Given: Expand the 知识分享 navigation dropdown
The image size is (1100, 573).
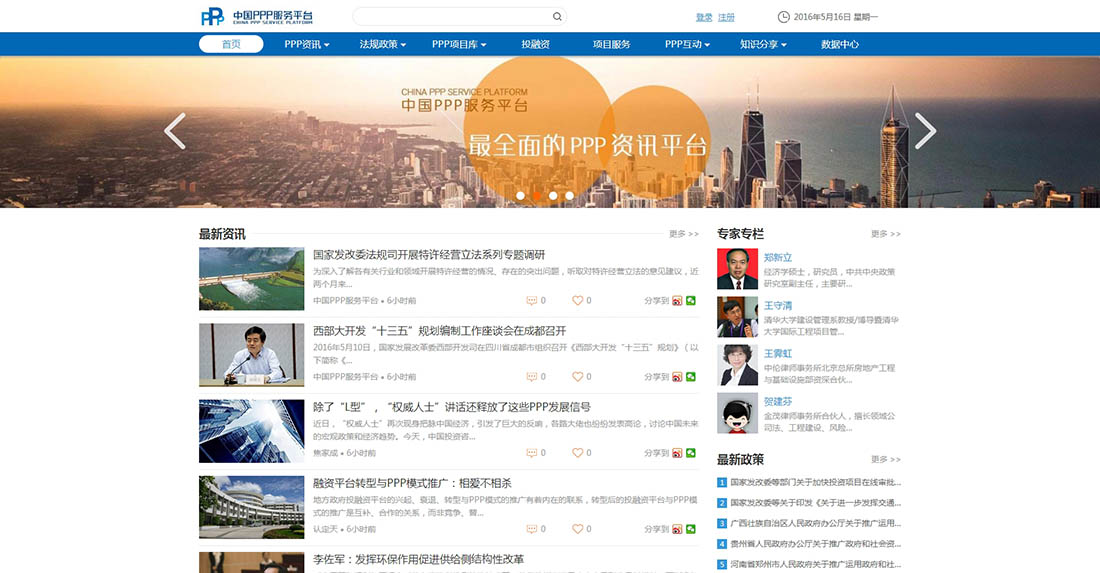Looking at the screenshot, I should pyautogui.click(x=763, y=44).
